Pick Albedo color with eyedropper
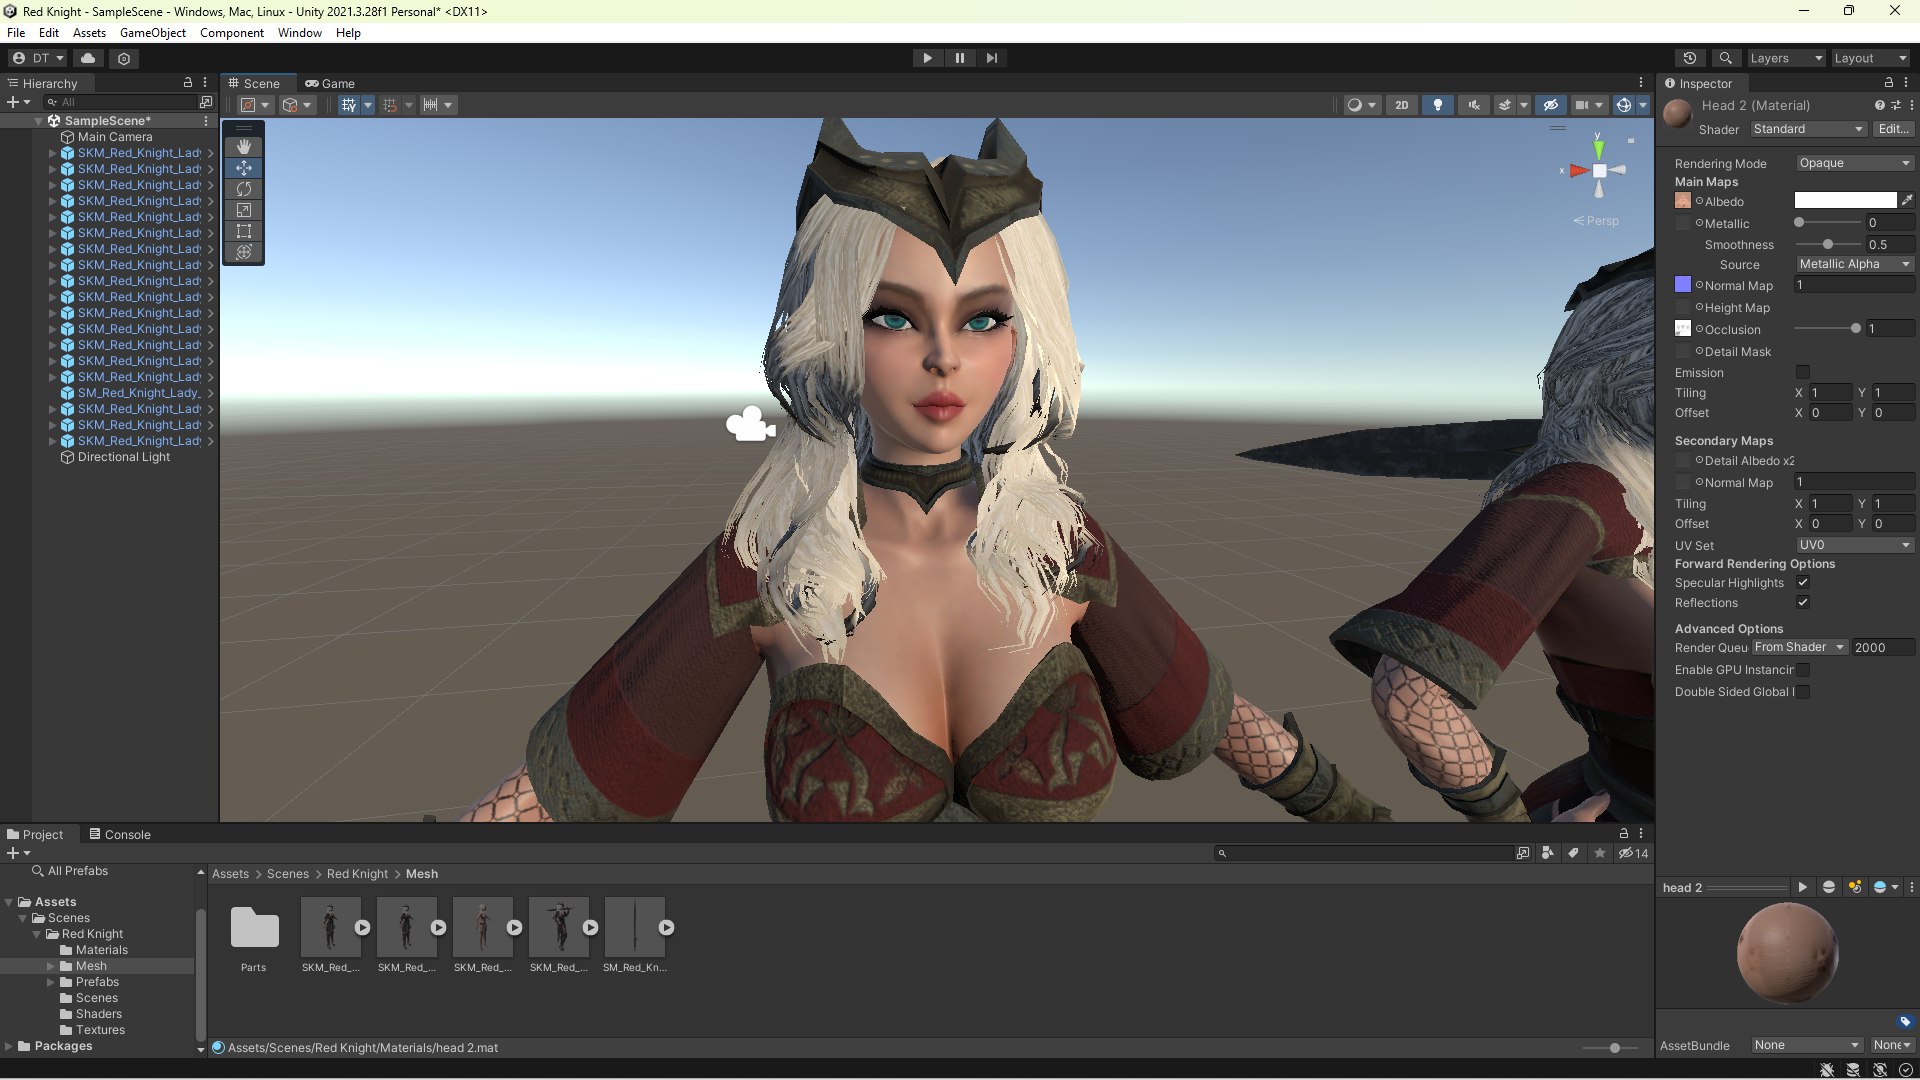Screen dimensions: 1920x1080 (x=1907, y=201)
